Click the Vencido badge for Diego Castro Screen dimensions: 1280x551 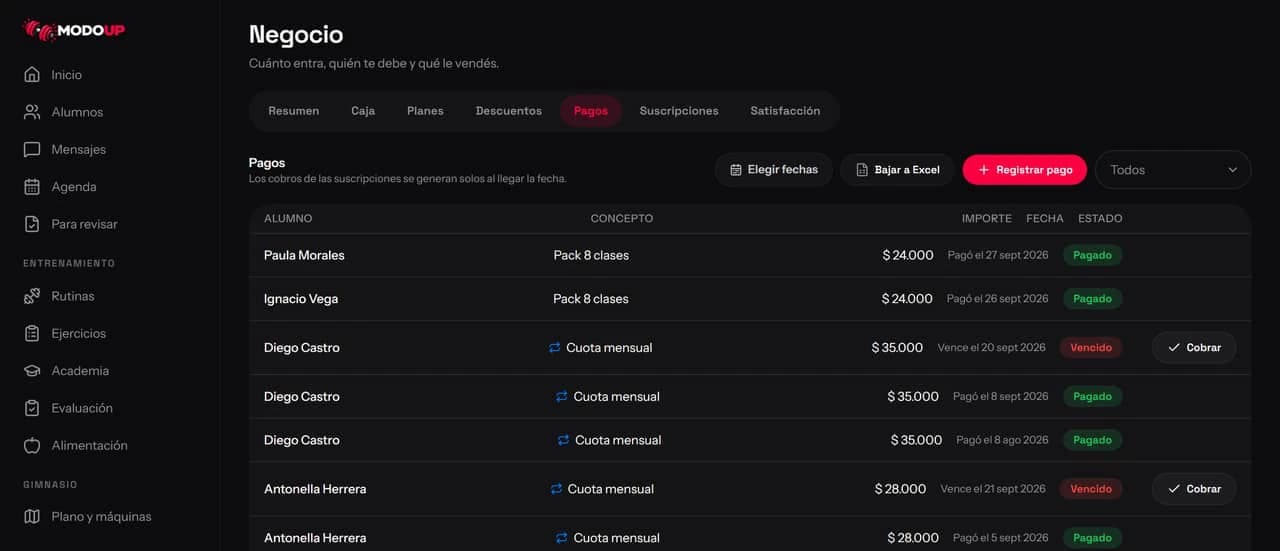[x=1091, y=348]
